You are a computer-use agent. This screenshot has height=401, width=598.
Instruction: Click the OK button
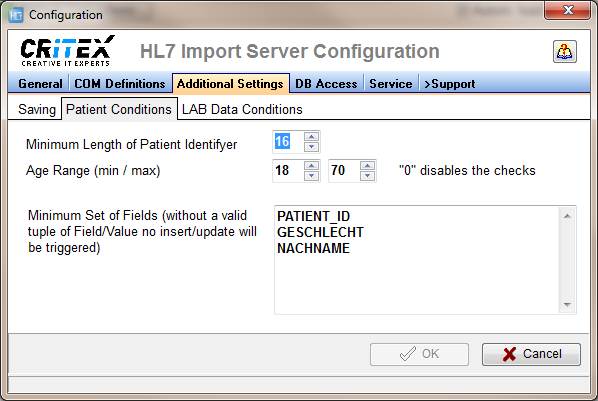coord(419,354)
